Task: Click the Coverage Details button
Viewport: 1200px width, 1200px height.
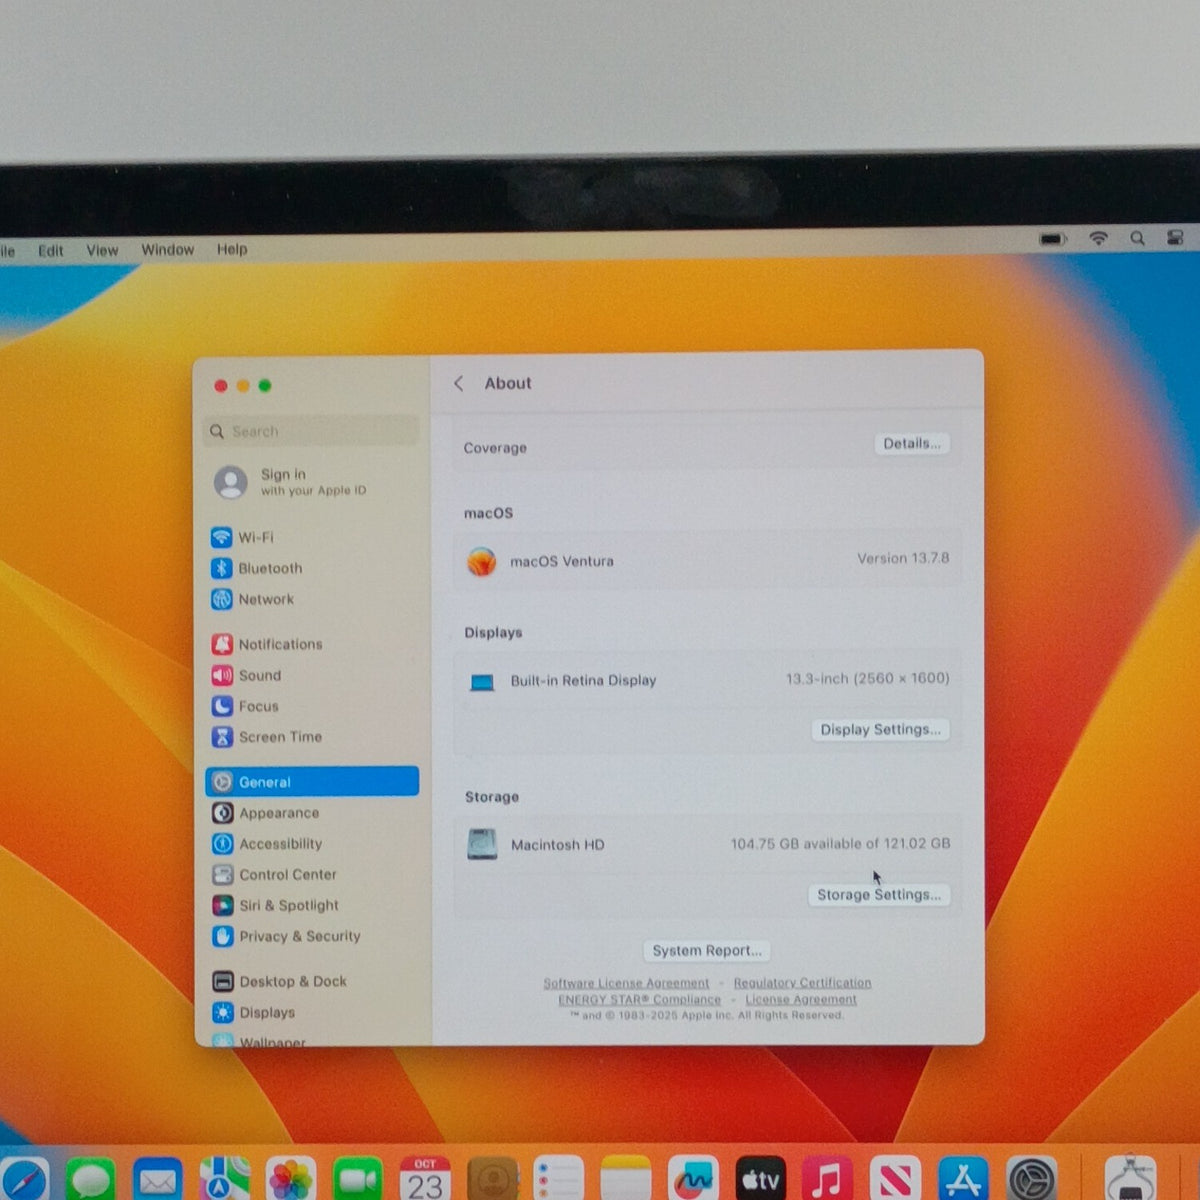Action: tap(912, 444)
